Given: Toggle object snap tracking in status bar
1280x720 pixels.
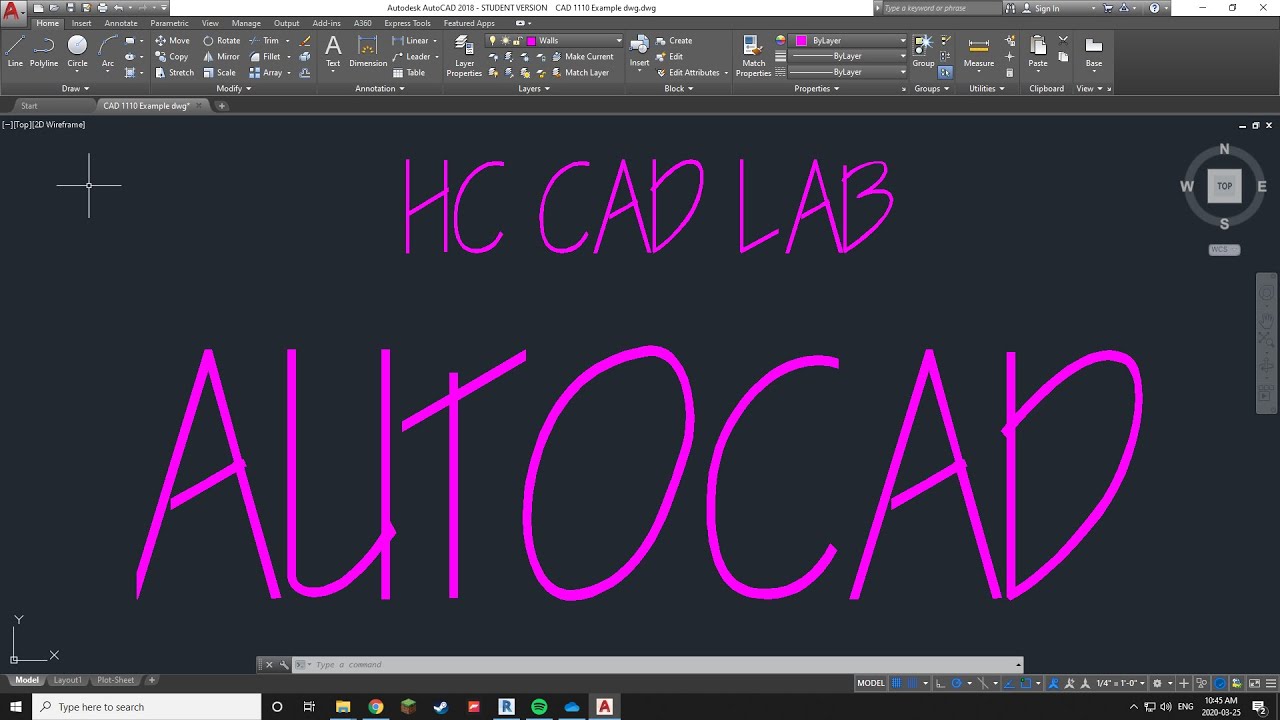Looking at the screenshot, I should 1009,683.
